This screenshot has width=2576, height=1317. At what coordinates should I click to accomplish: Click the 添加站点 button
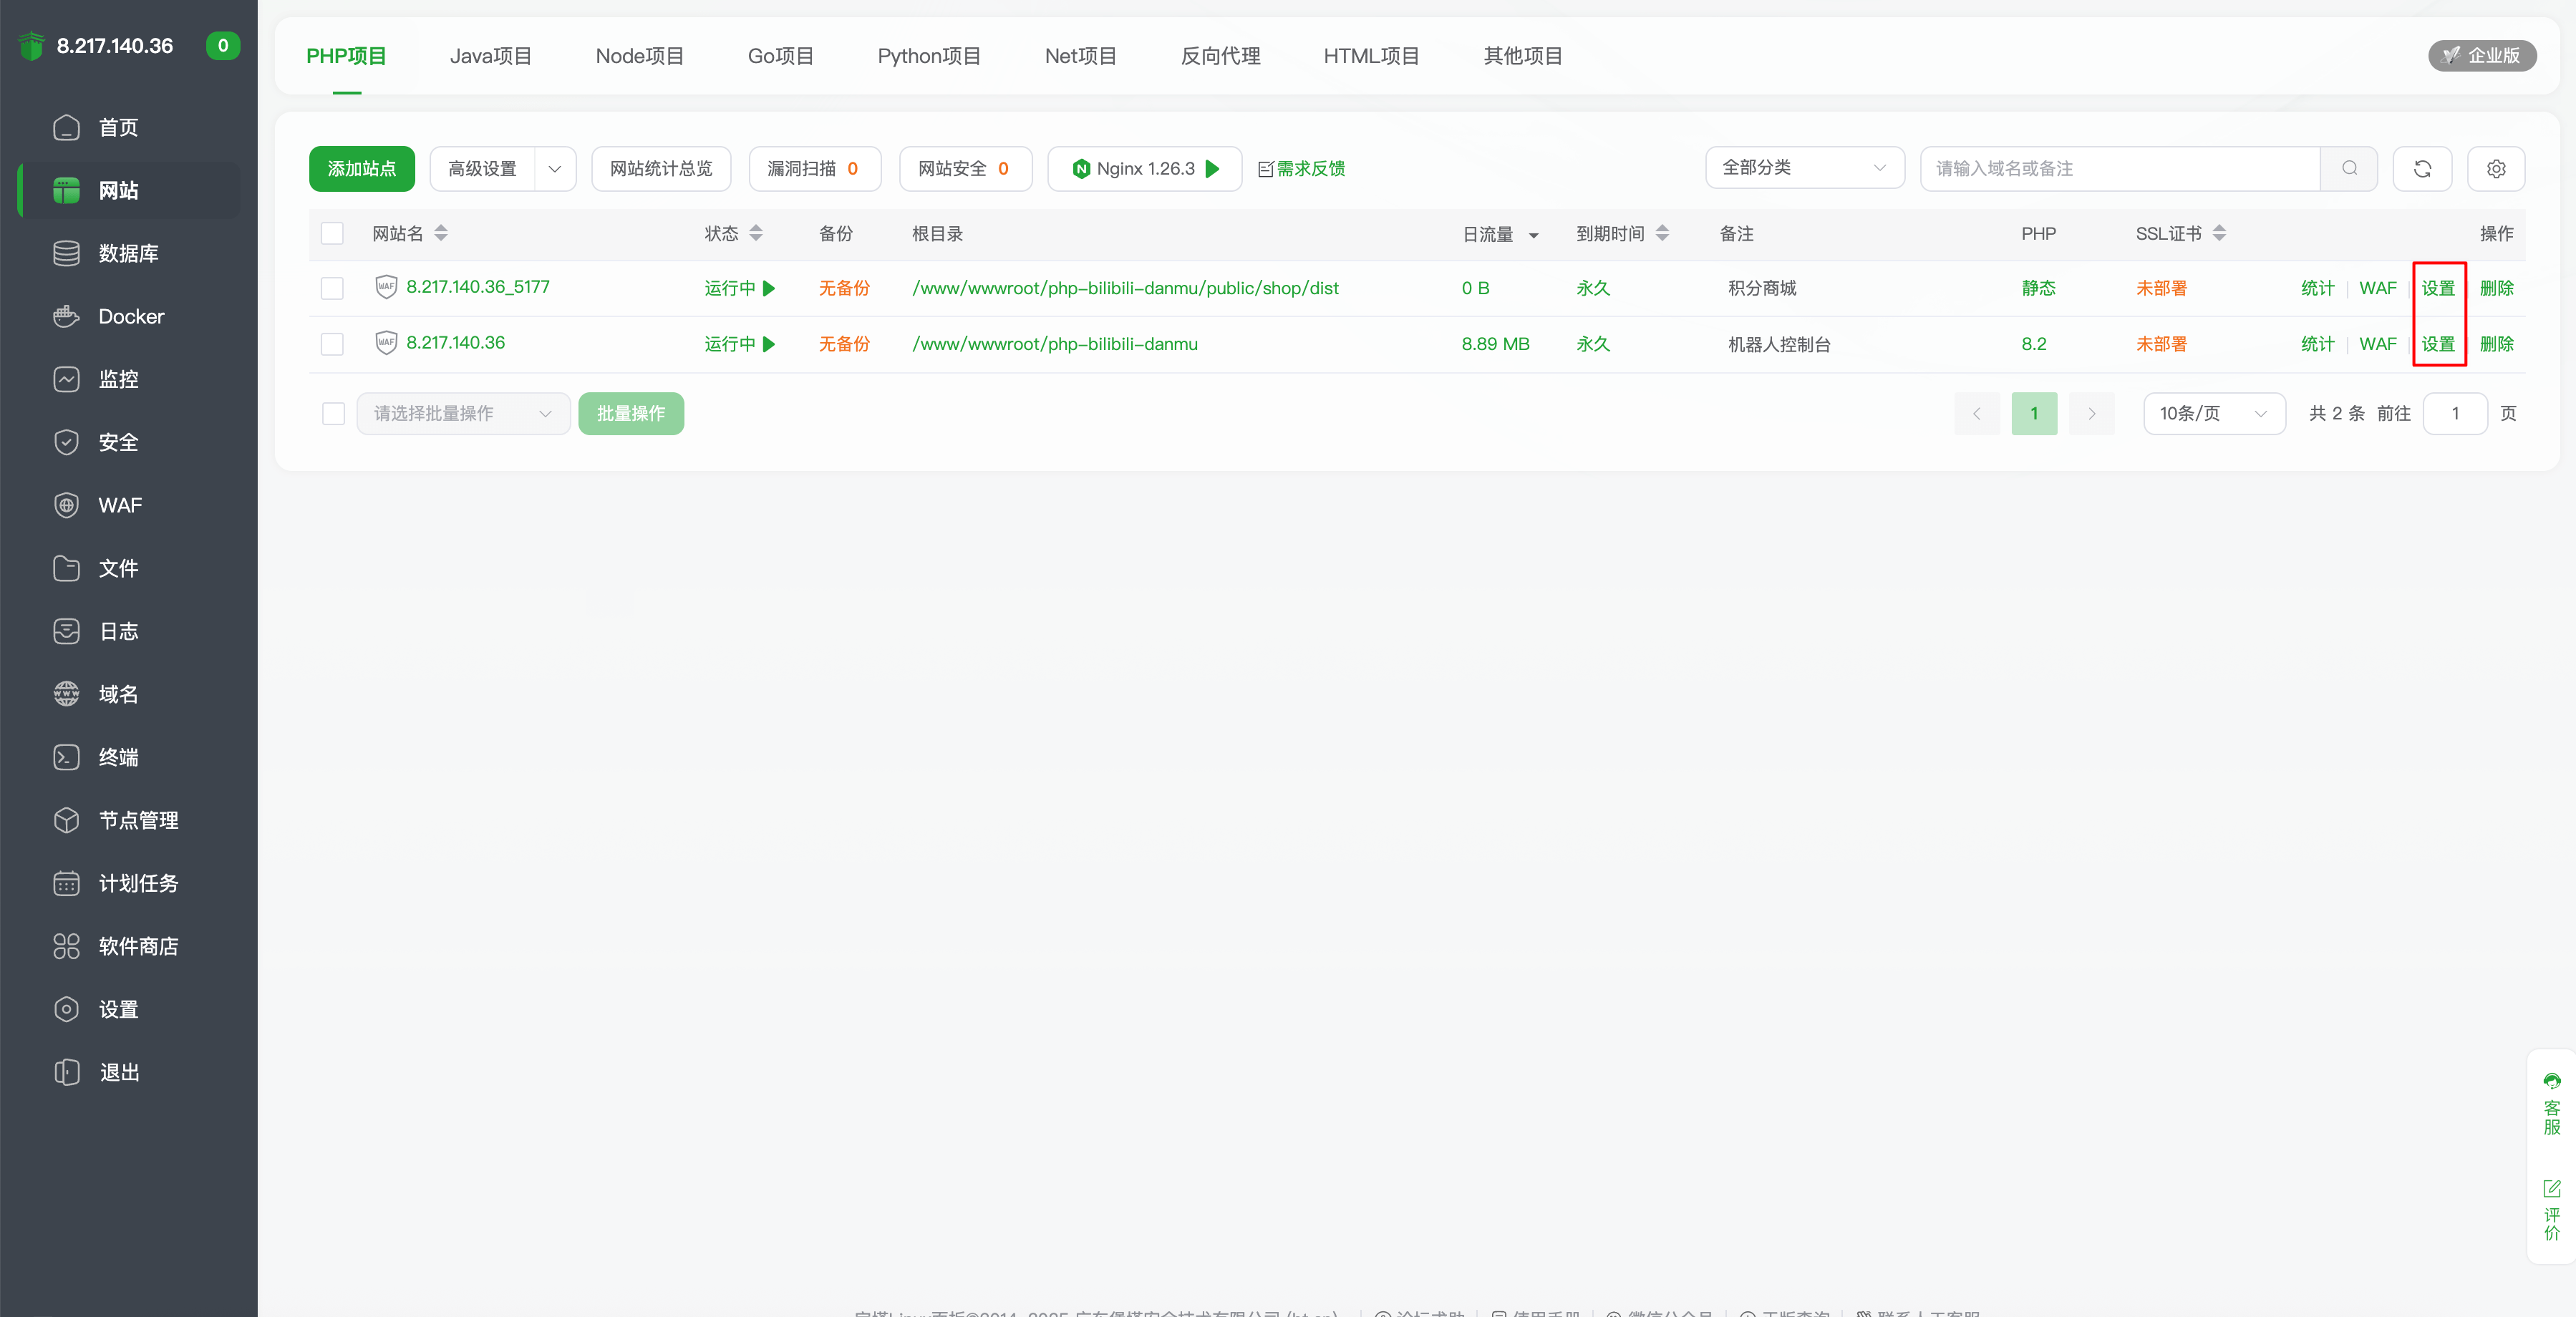pos(361,168)
